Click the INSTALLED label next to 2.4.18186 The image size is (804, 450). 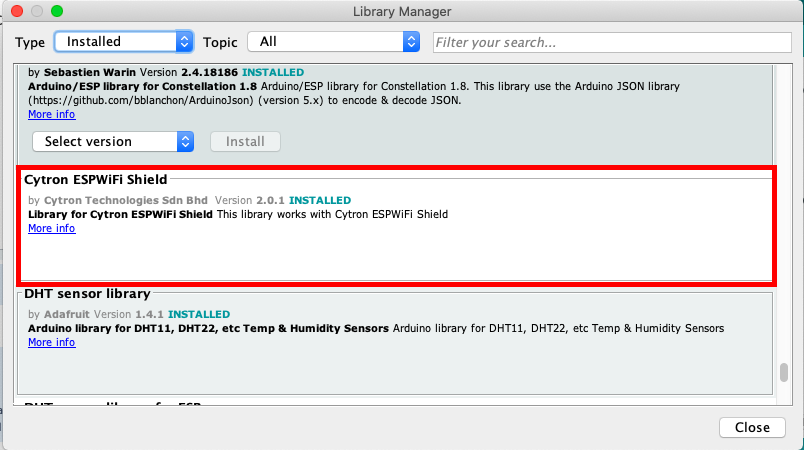click(x=273, y=72)
